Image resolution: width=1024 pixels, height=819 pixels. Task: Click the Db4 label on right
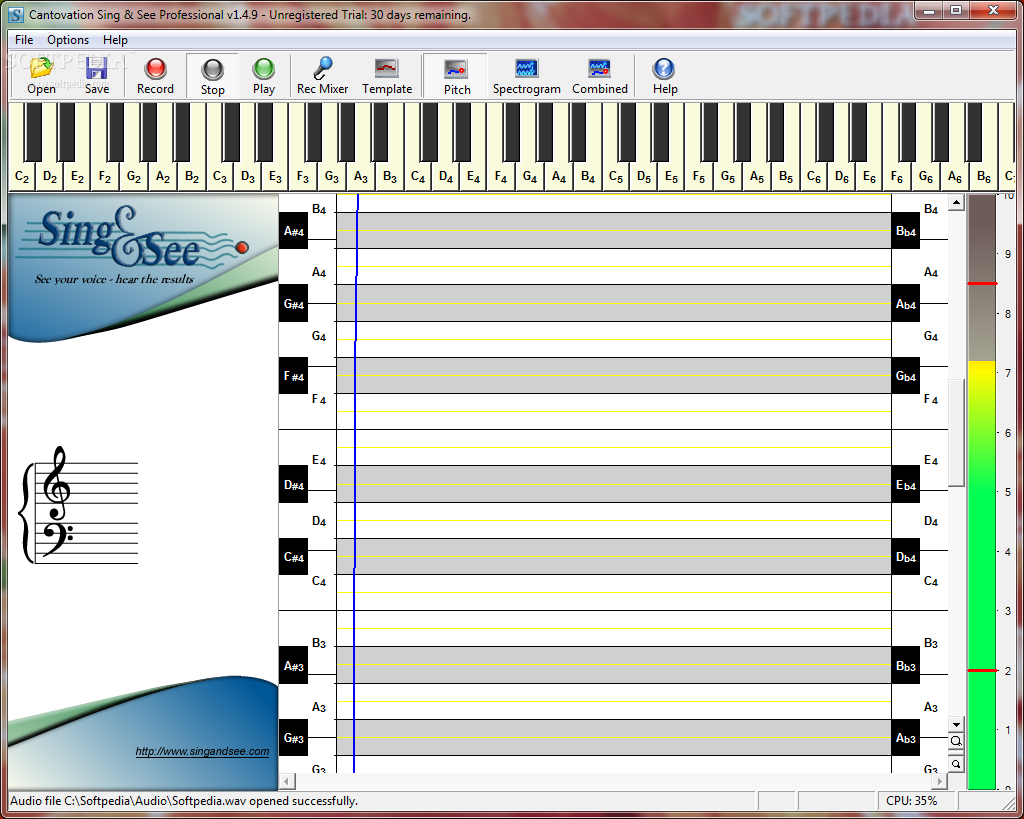point(906,557)
